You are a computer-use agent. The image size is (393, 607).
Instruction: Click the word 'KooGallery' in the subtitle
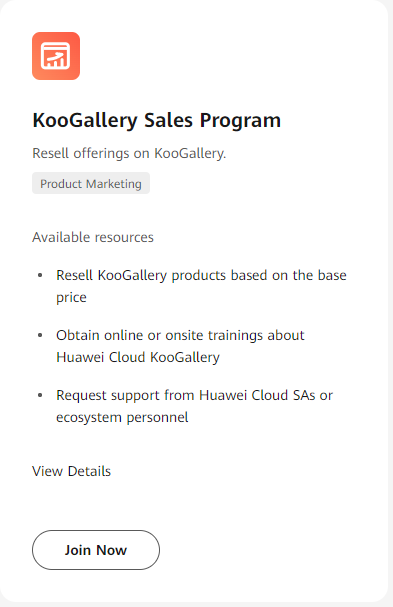(x=190, y=154)
